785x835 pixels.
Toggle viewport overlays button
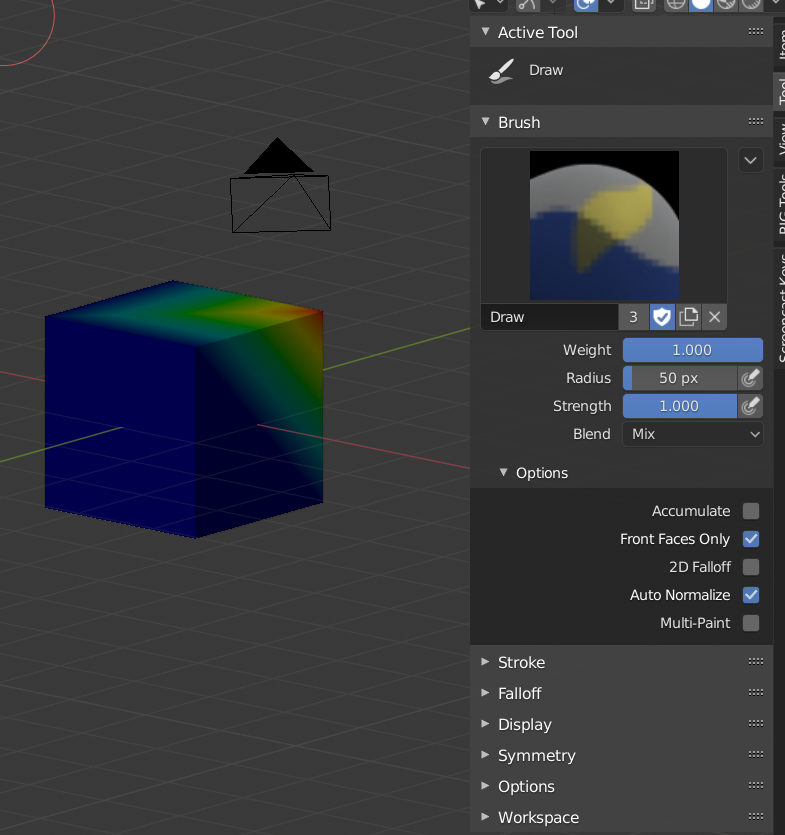coord(585,4)
